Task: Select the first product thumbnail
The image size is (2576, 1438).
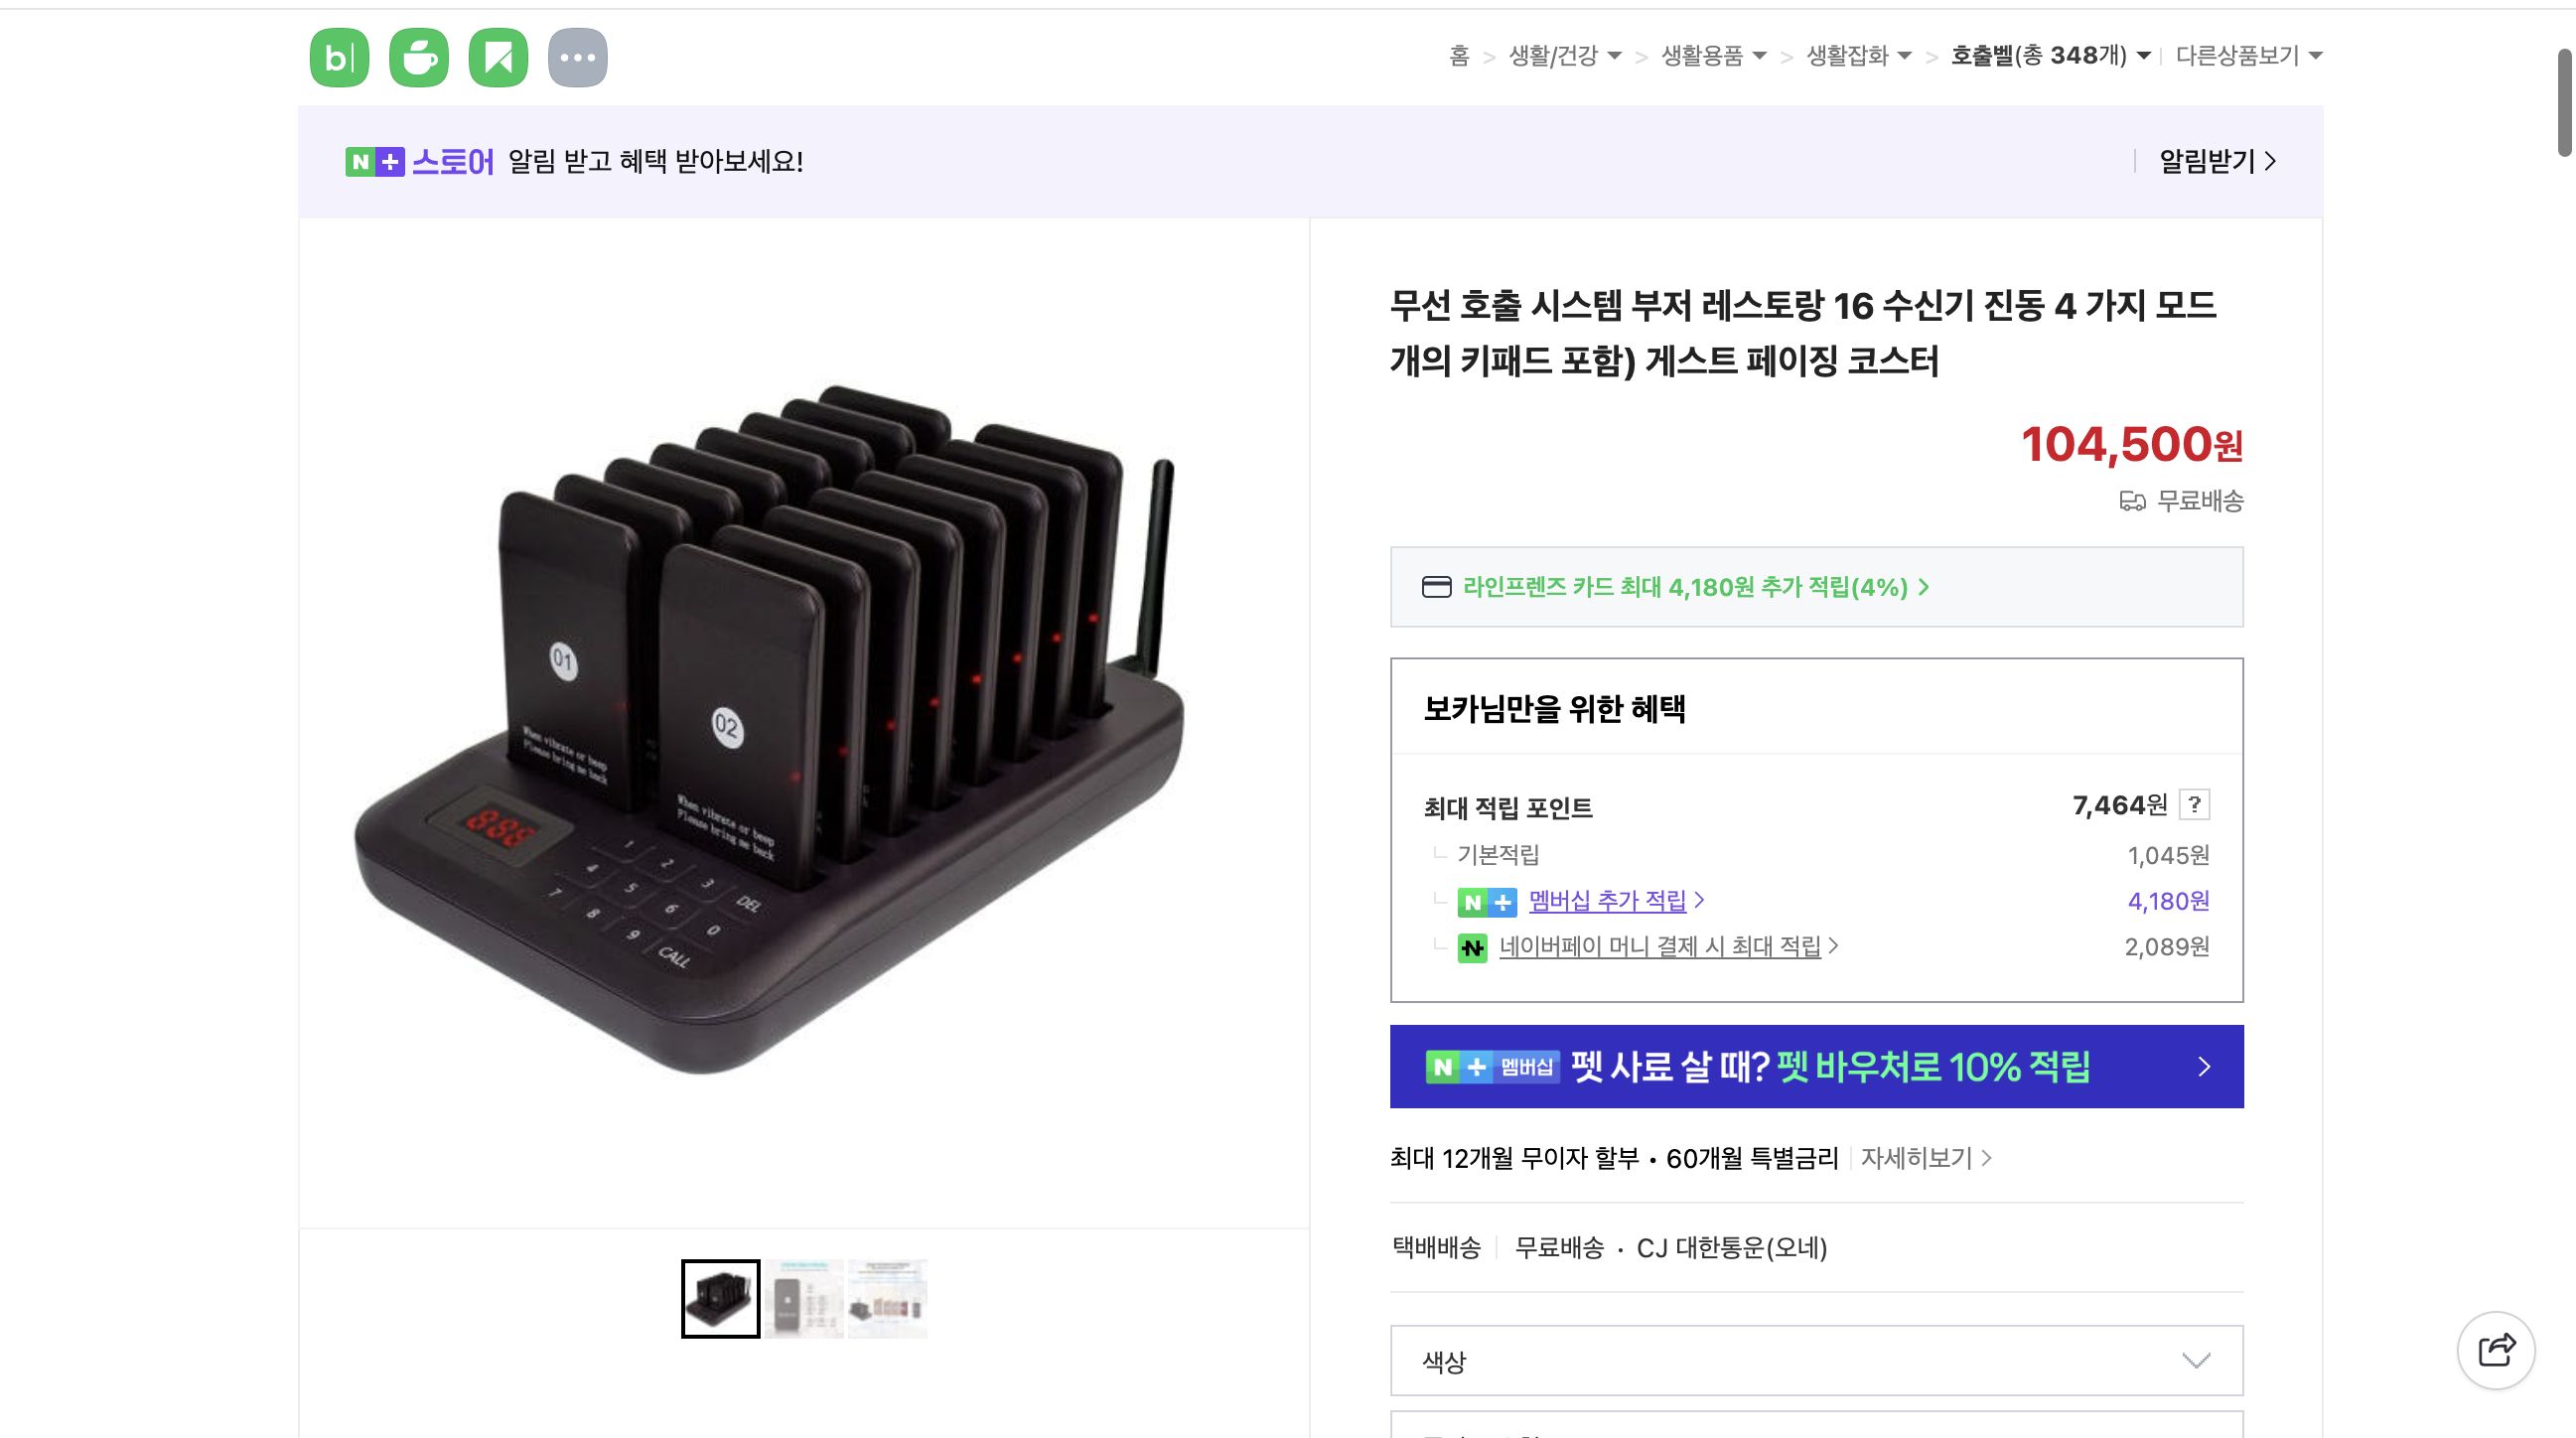Action: click(x=719, y=1297)
